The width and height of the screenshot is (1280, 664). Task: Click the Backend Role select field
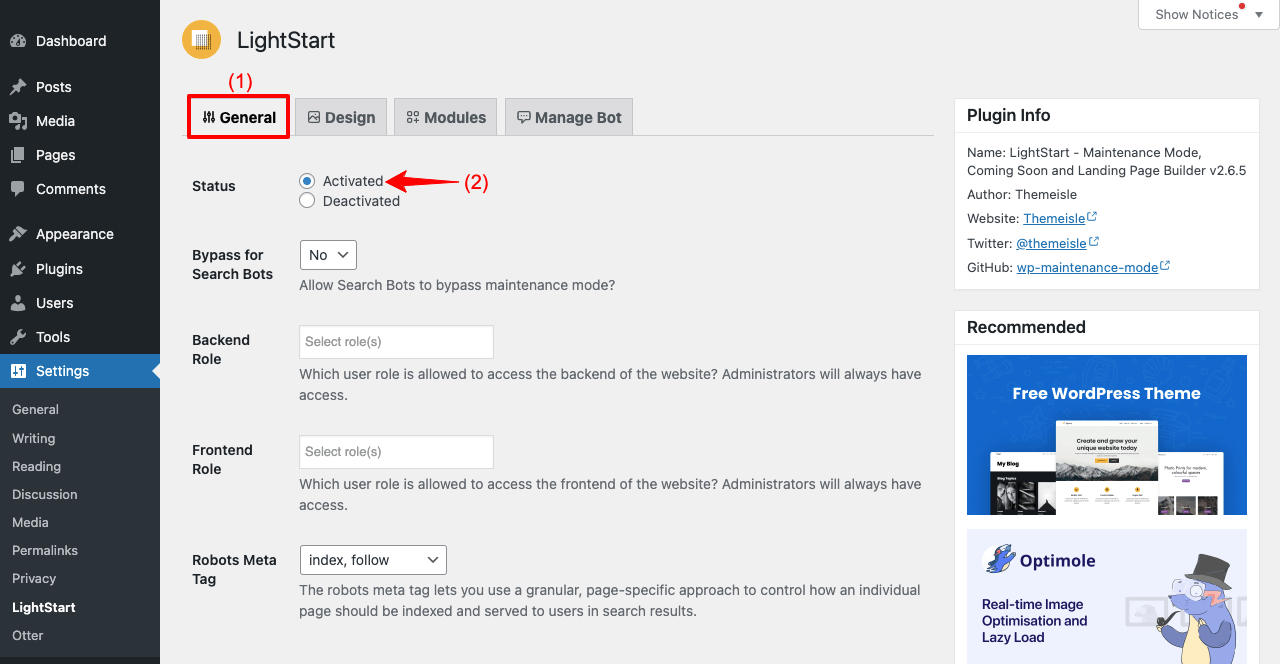click(x=396, y=342)
